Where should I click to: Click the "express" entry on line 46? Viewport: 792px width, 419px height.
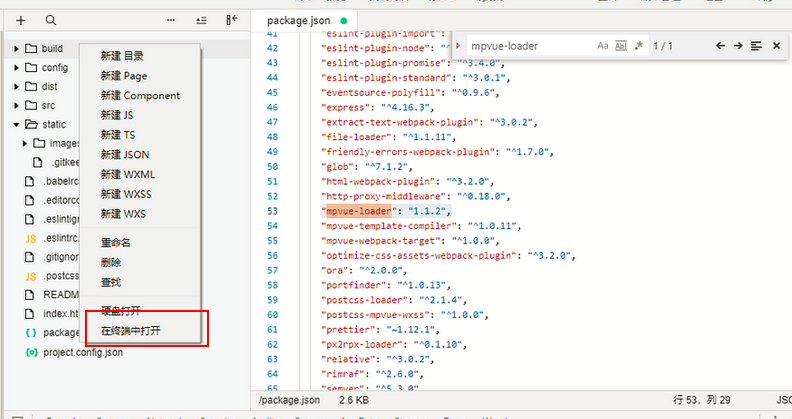click(348, 108)
